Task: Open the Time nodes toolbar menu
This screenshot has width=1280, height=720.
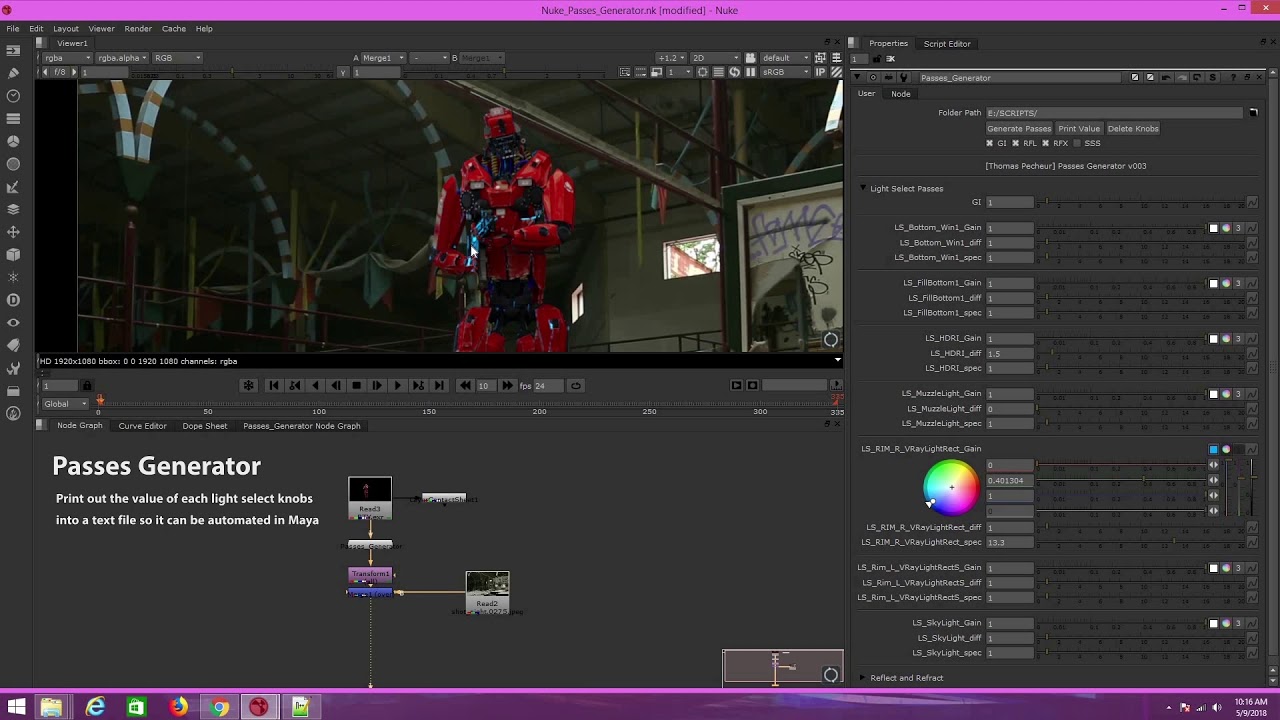Action: pos(13,96)
